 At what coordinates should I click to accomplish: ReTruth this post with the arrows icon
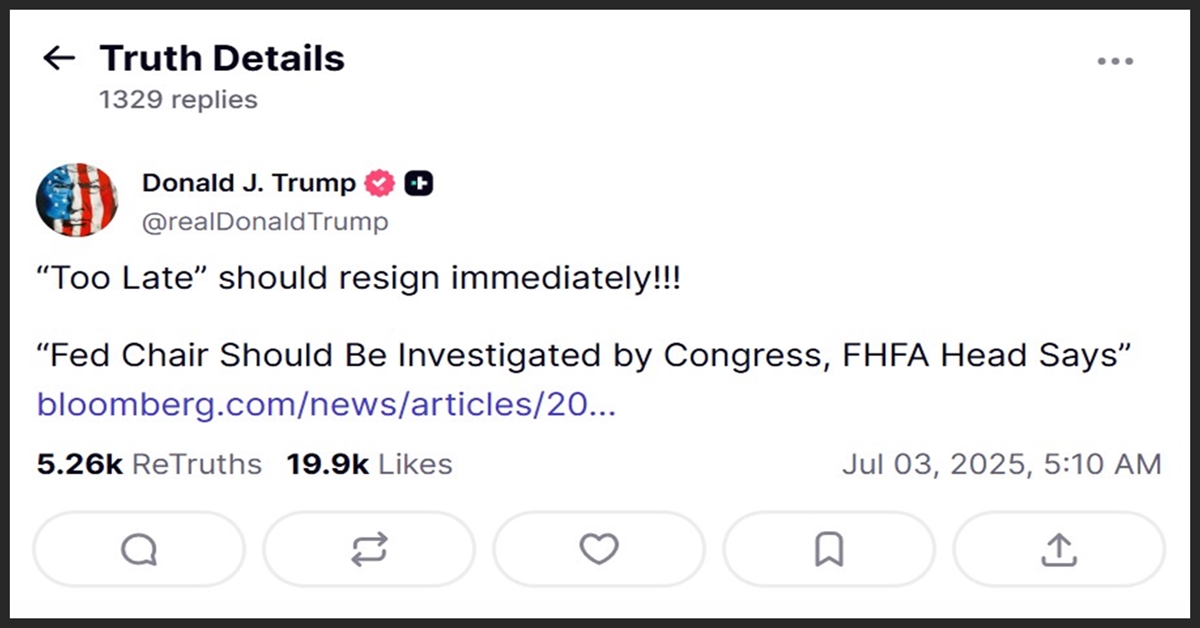[369, 549]
